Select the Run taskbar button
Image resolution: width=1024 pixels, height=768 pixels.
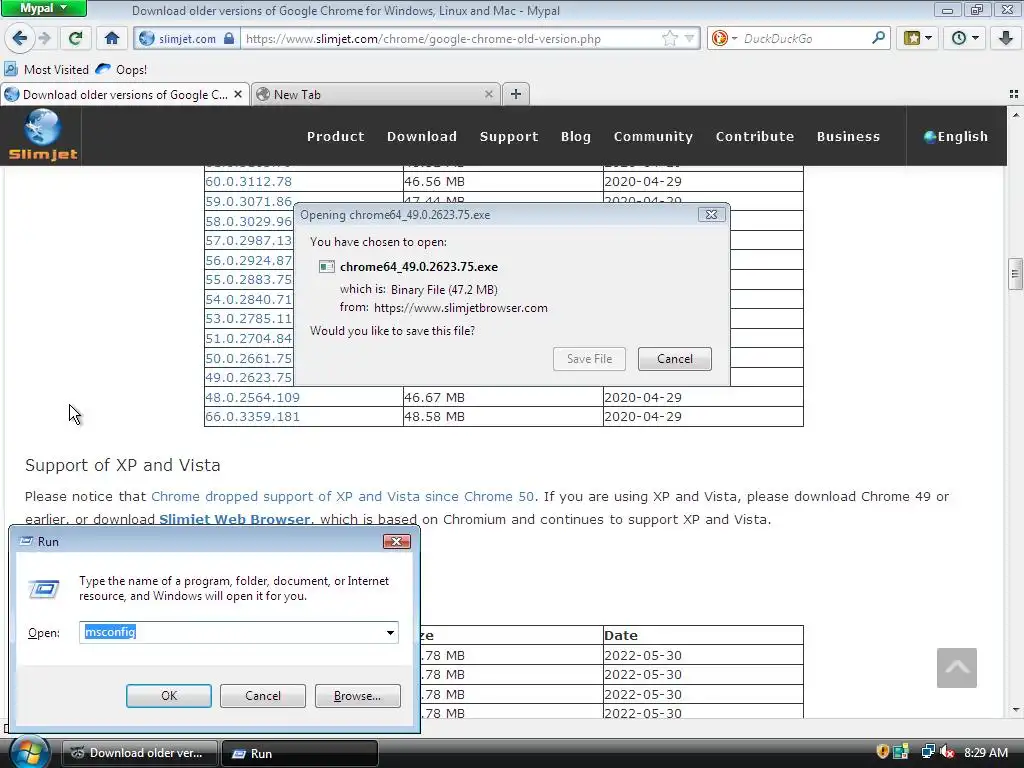click(300, 753)
